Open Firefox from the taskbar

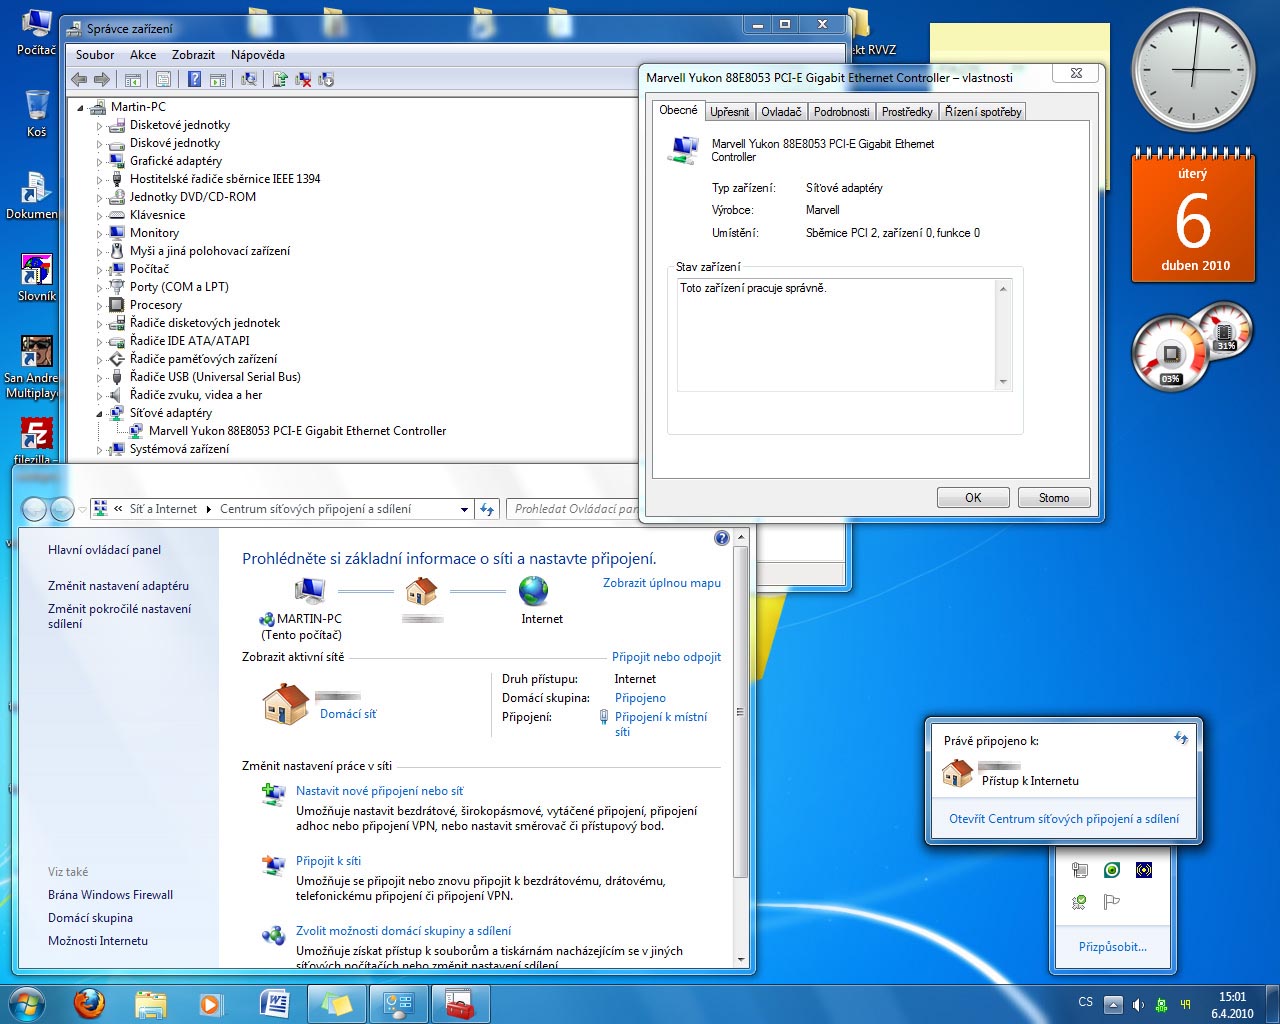point(90,1003)
